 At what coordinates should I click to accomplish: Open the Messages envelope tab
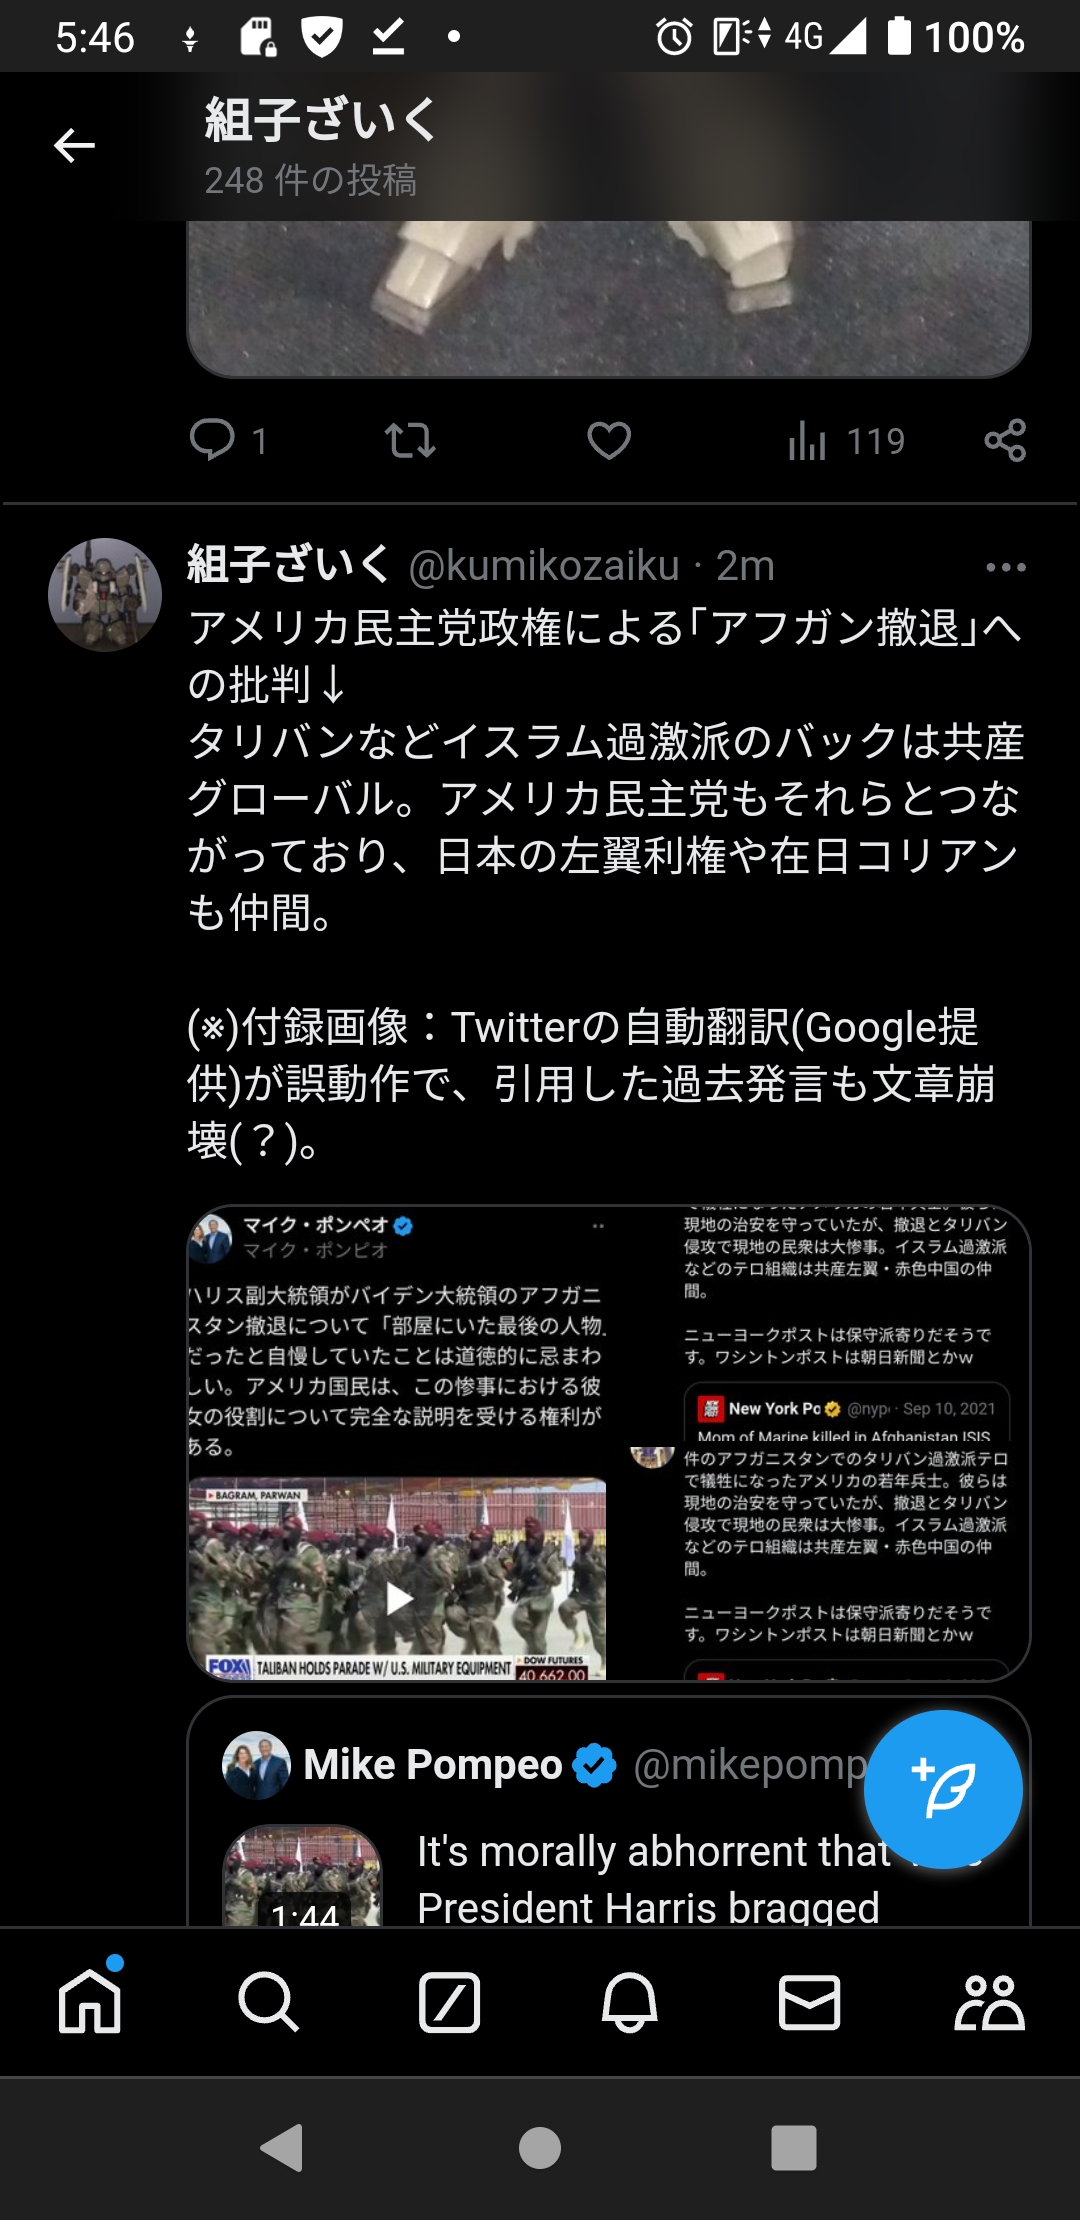pyautogui.click(x=809, y=2002)
